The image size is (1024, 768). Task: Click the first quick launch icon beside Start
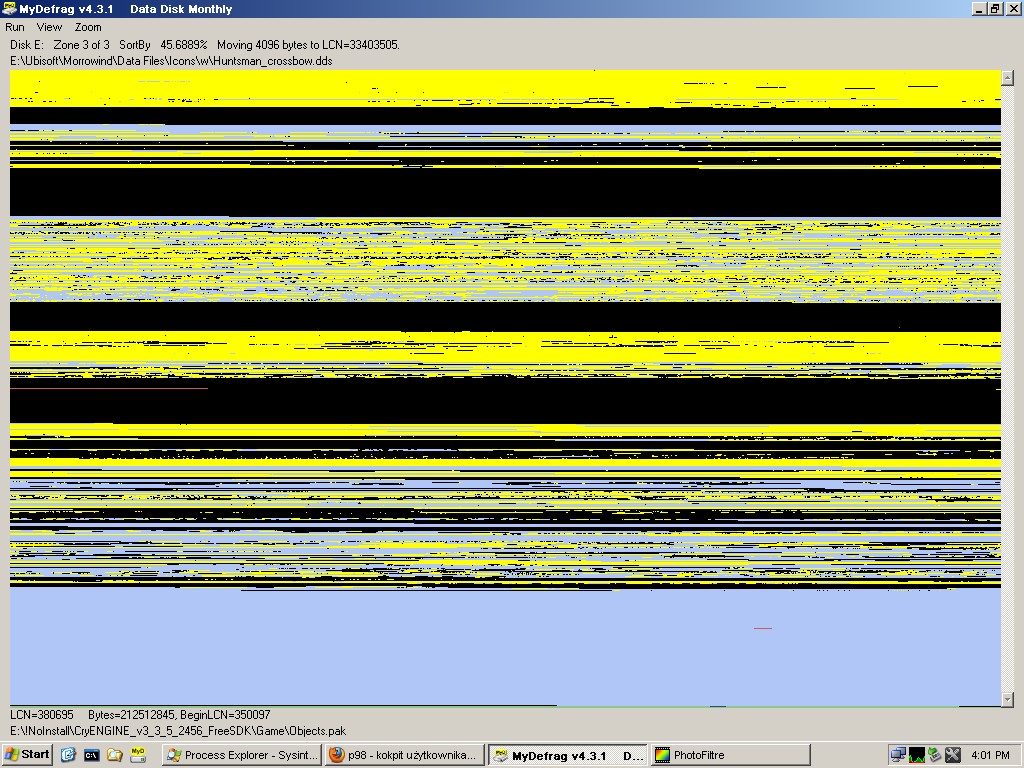click(x=68, y=755)
